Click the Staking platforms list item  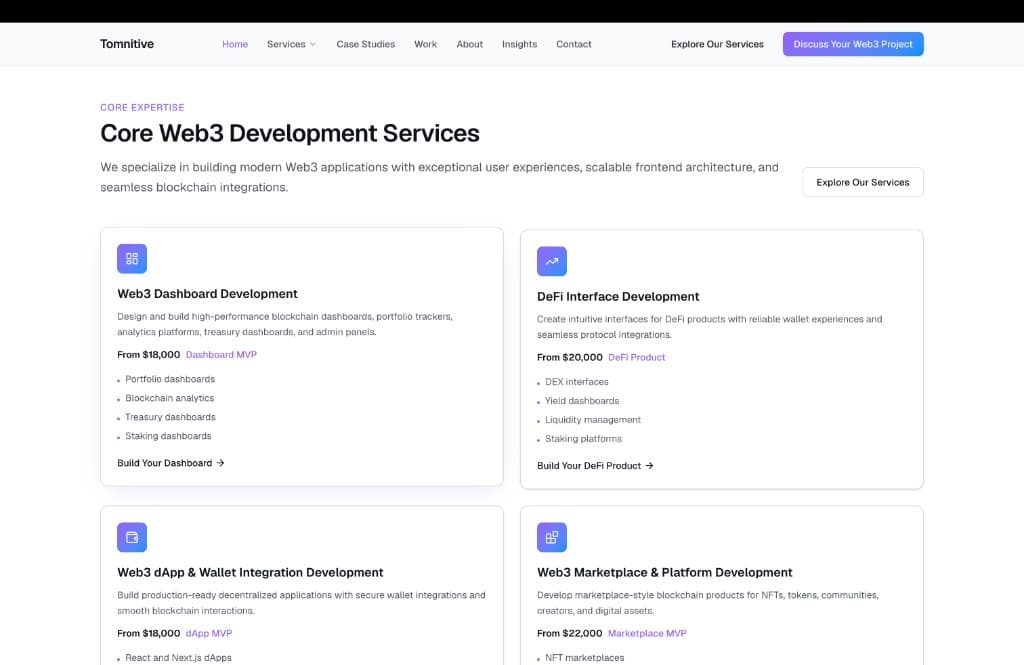click(x=583, y=439)
